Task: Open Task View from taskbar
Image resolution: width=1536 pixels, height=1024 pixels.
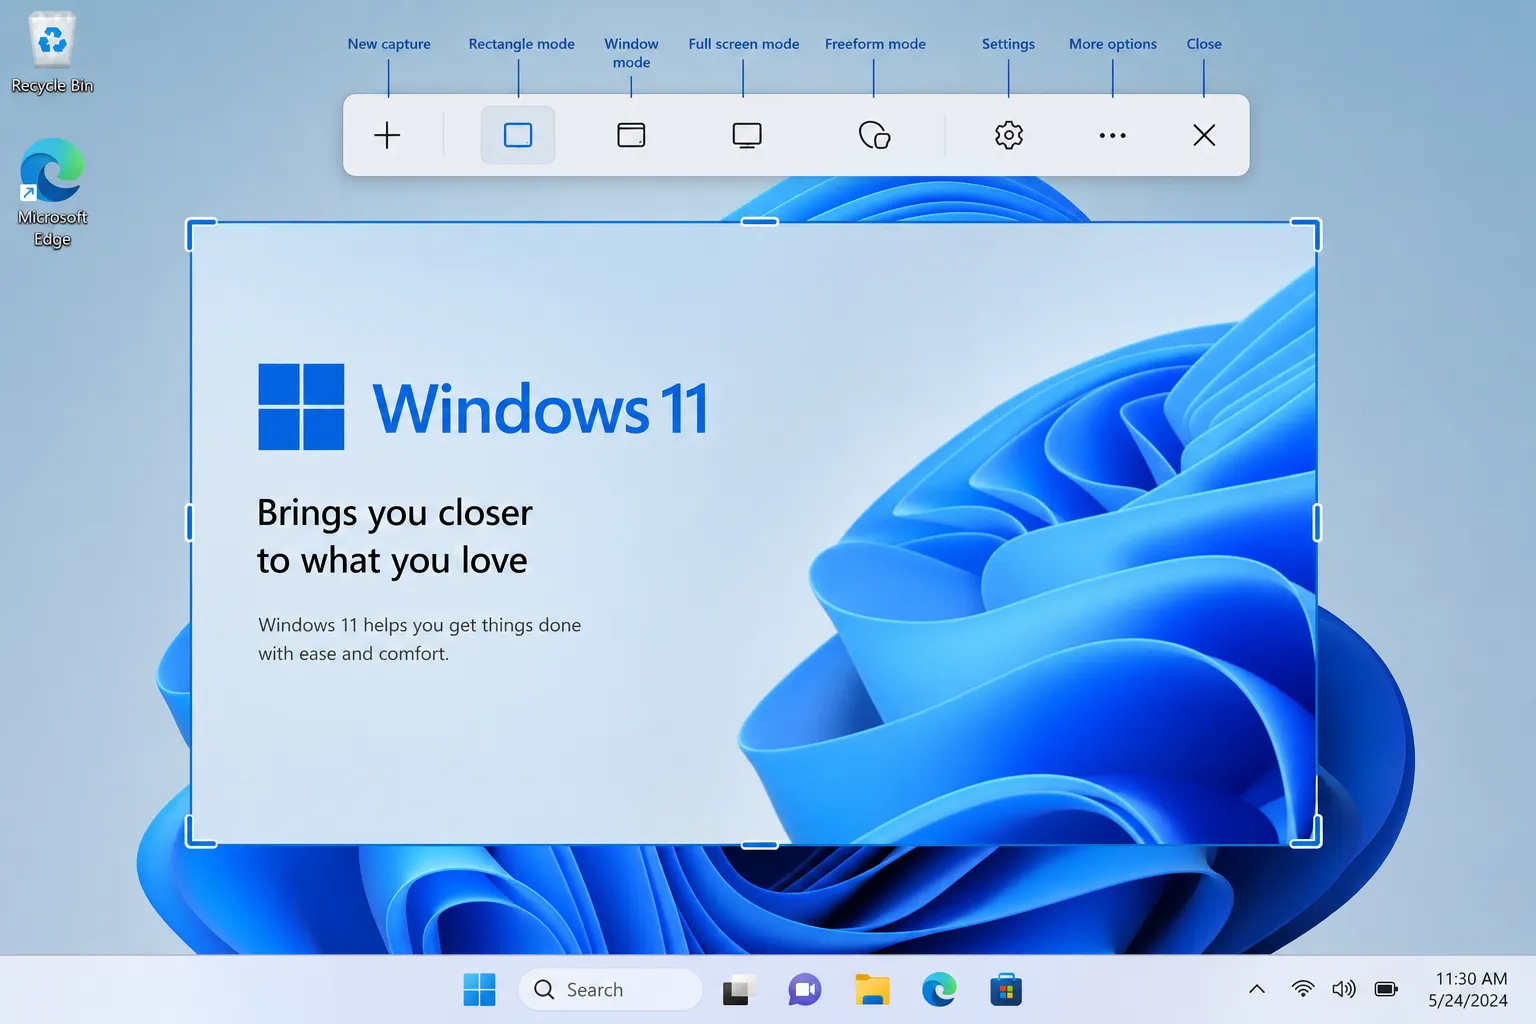Action: tap(737, 990)
